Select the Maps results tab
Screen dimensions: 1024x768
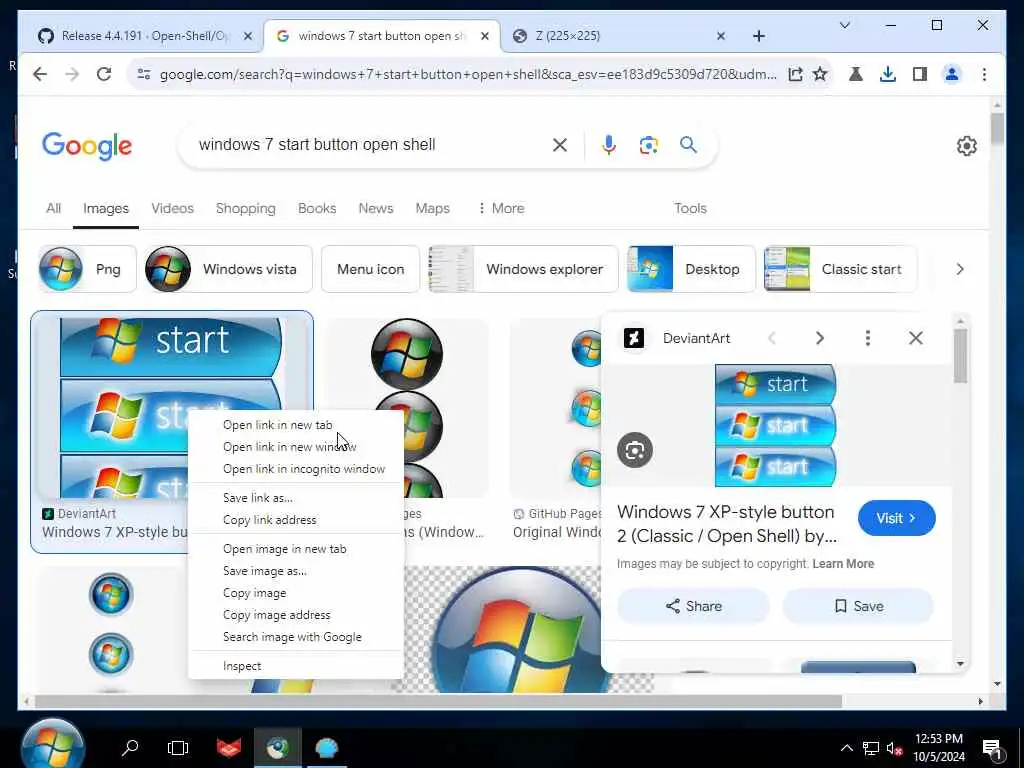pos(432,208)
